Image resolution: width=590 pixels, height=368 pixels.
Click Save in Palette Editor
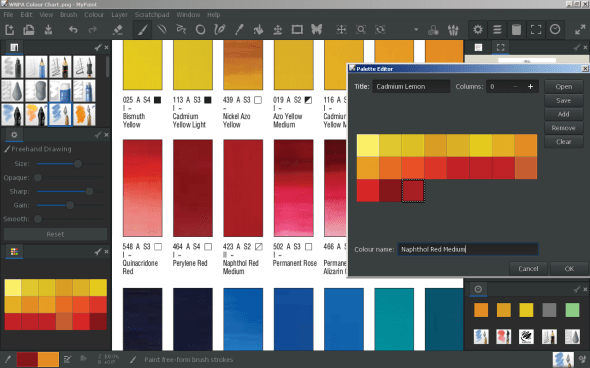tap(564, 100)
